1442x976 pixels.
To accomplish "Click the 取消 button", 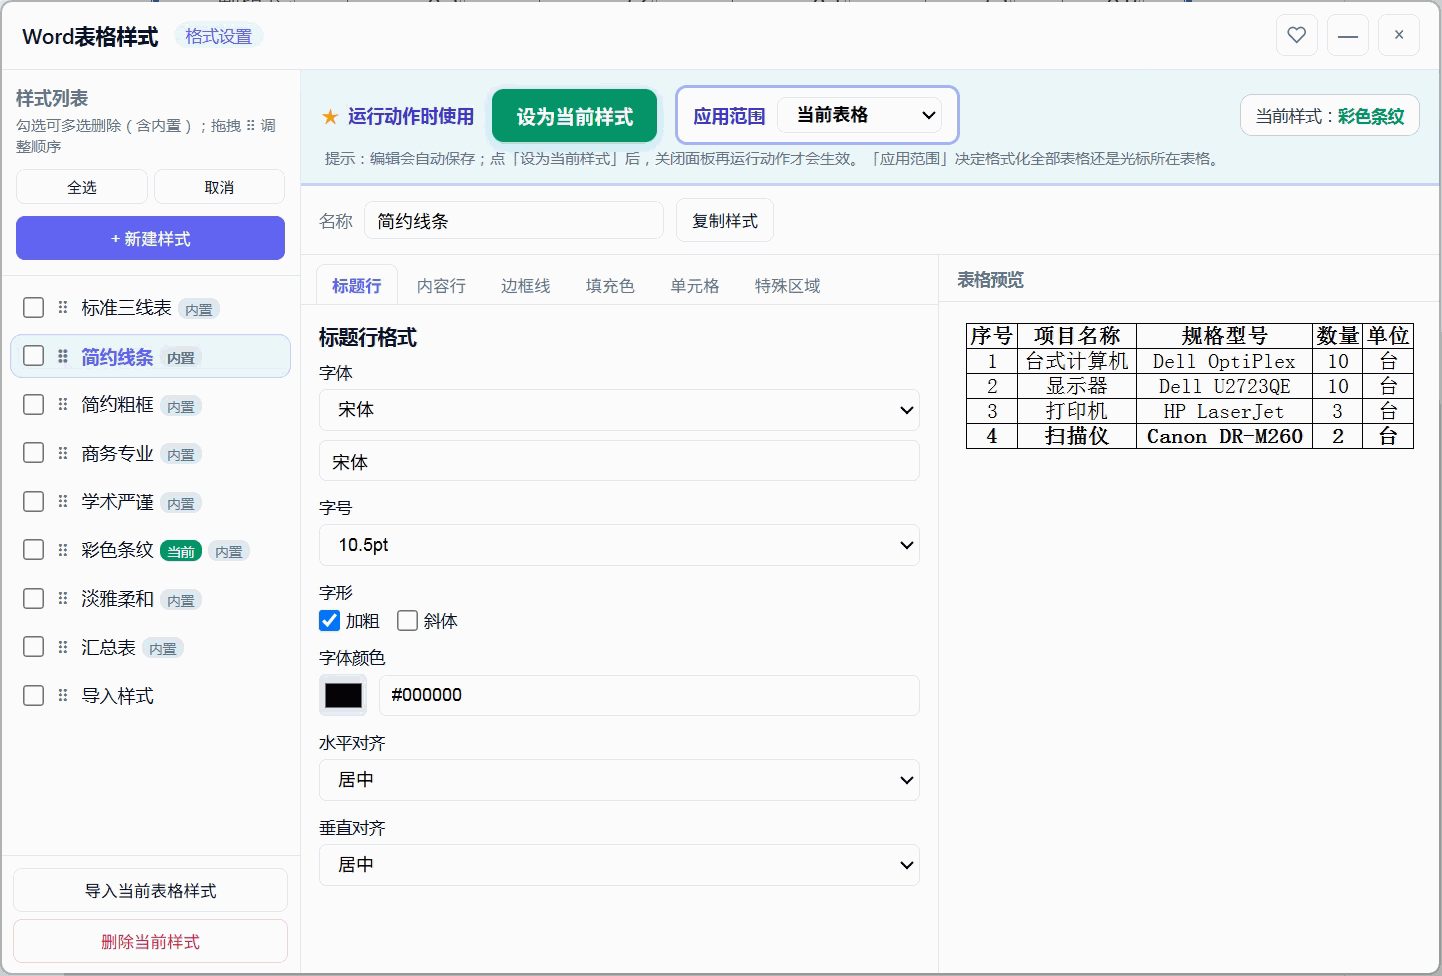I will (x=219, y=187).
